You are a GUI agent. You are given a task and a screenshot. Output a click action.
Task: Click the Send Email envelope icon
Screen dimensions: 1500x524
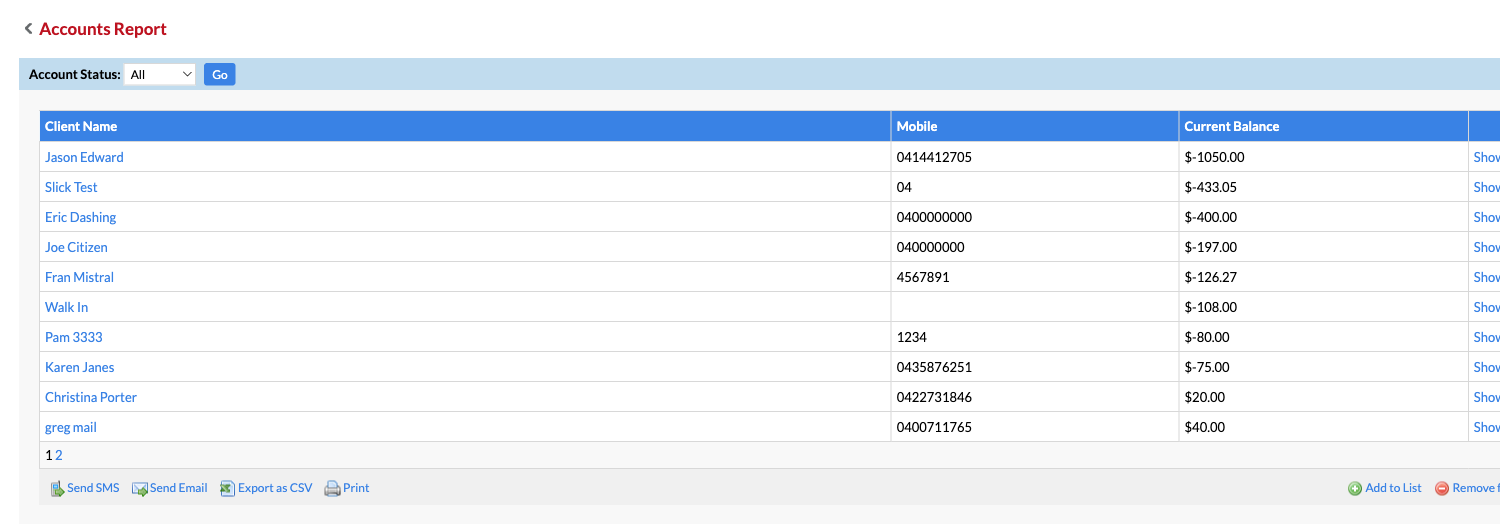tap(140, 489)
